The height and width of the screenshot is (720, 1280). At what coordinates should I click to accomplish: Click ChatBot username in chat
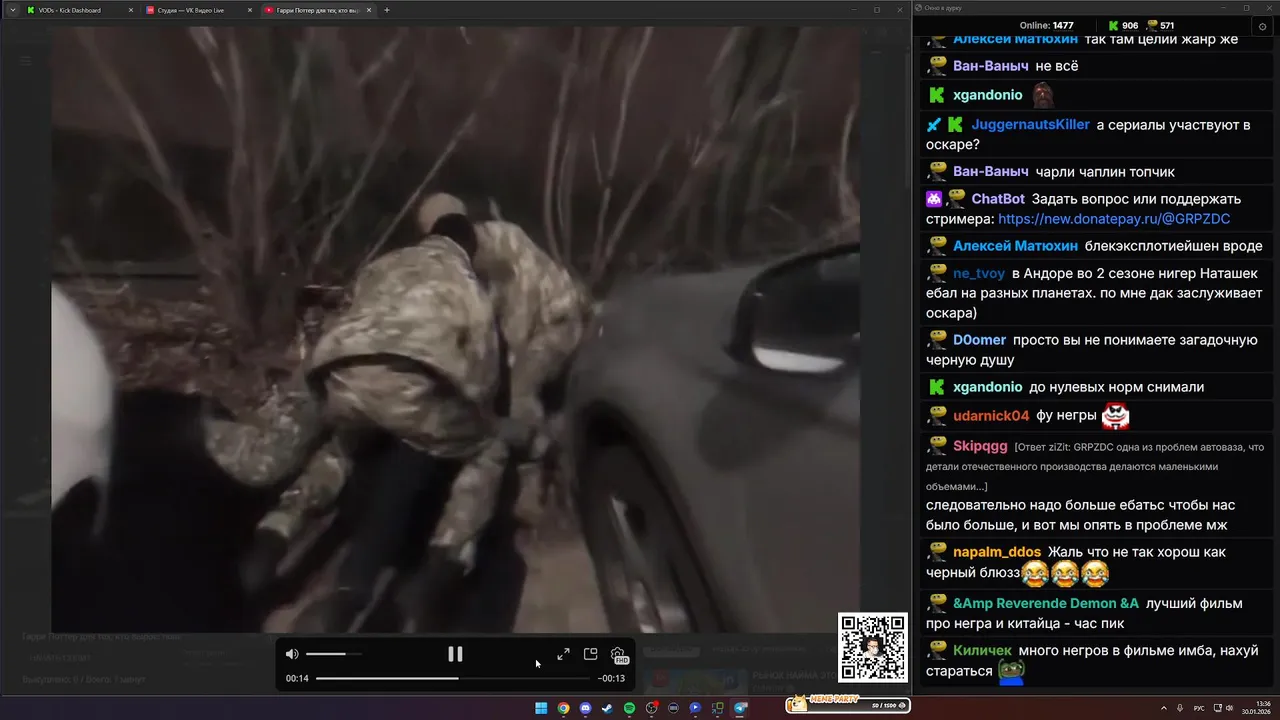tap(998, 199)
